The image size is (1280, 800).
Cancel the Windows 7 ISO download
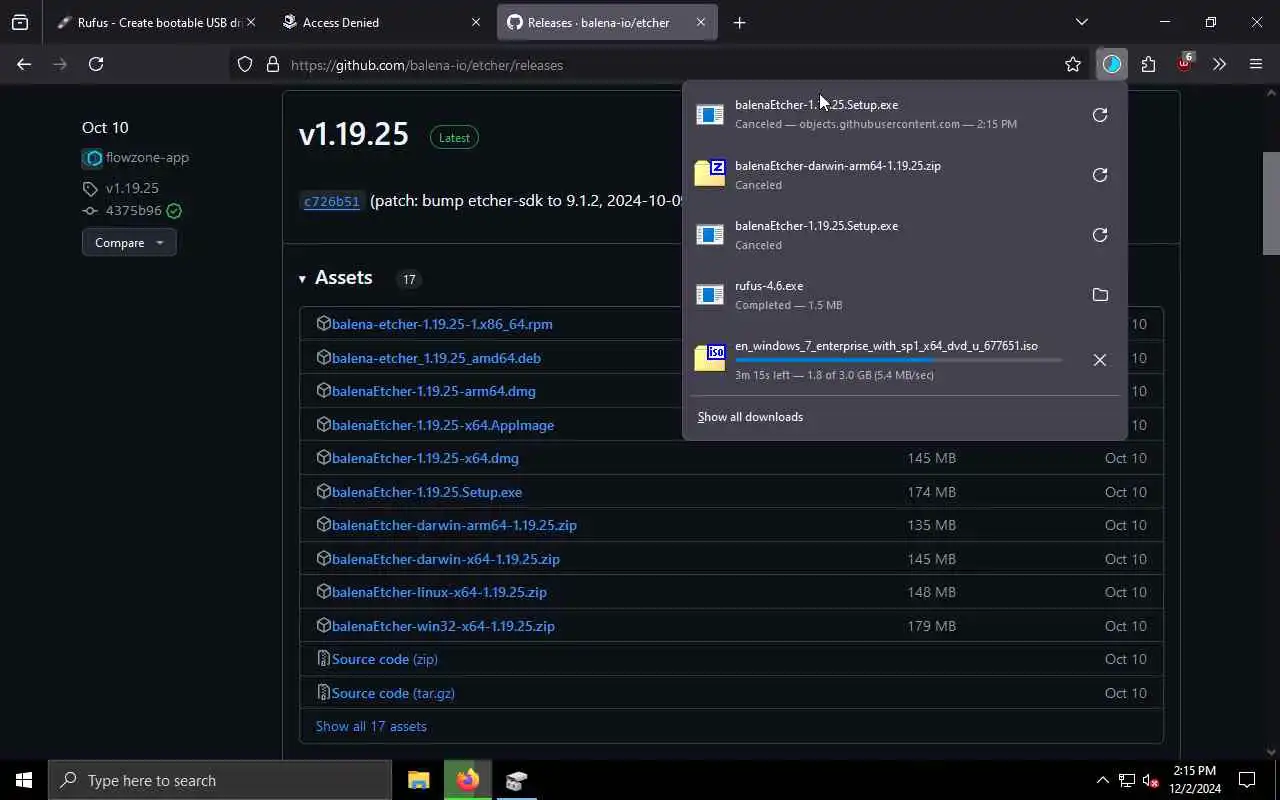pyautogui.click(x=1100, y=360)
